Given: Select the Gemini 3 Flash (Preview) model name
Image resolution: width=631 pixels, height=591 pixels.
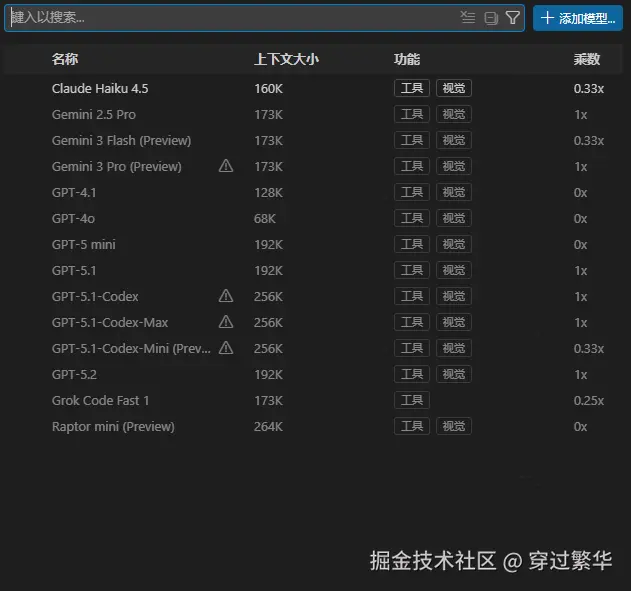Looking at the screenshot, I should pyautogui.click(x=121, y=141).
